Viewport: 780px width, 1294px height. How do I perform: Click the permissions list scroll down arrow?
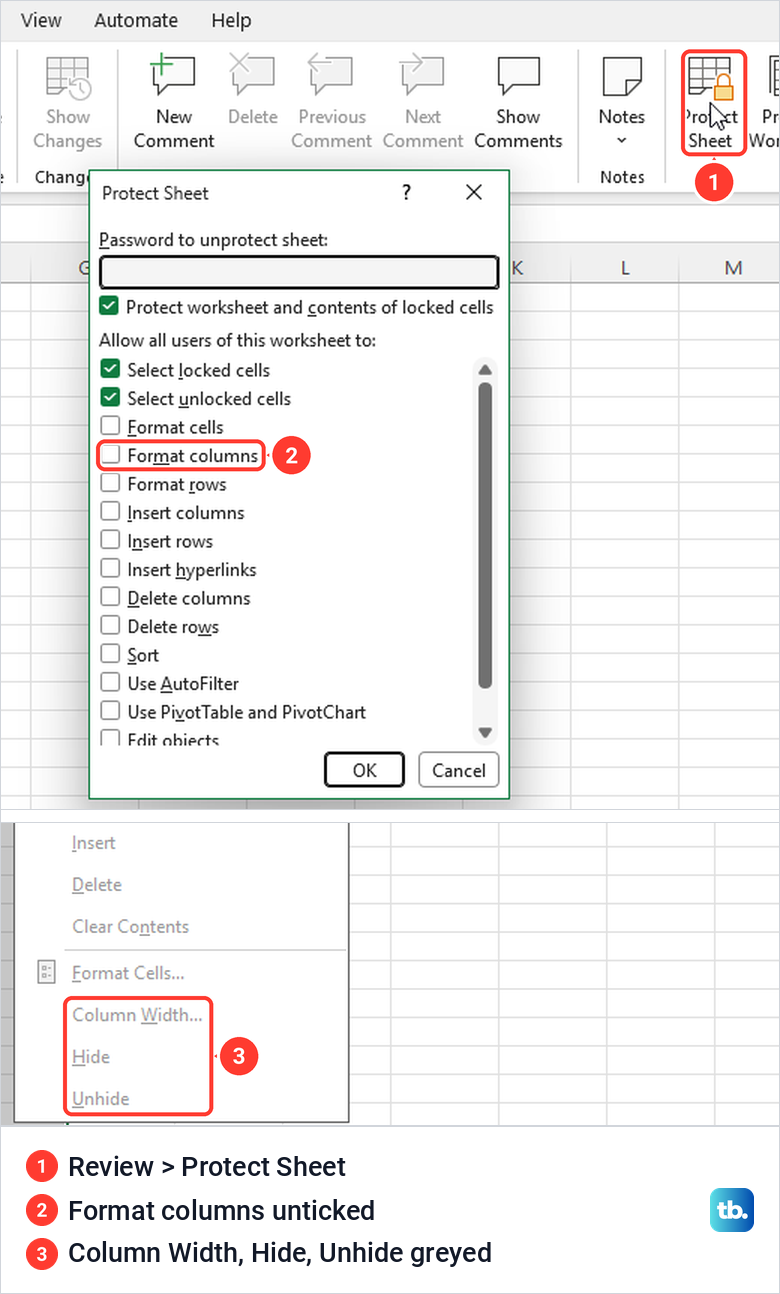point(485,733)
